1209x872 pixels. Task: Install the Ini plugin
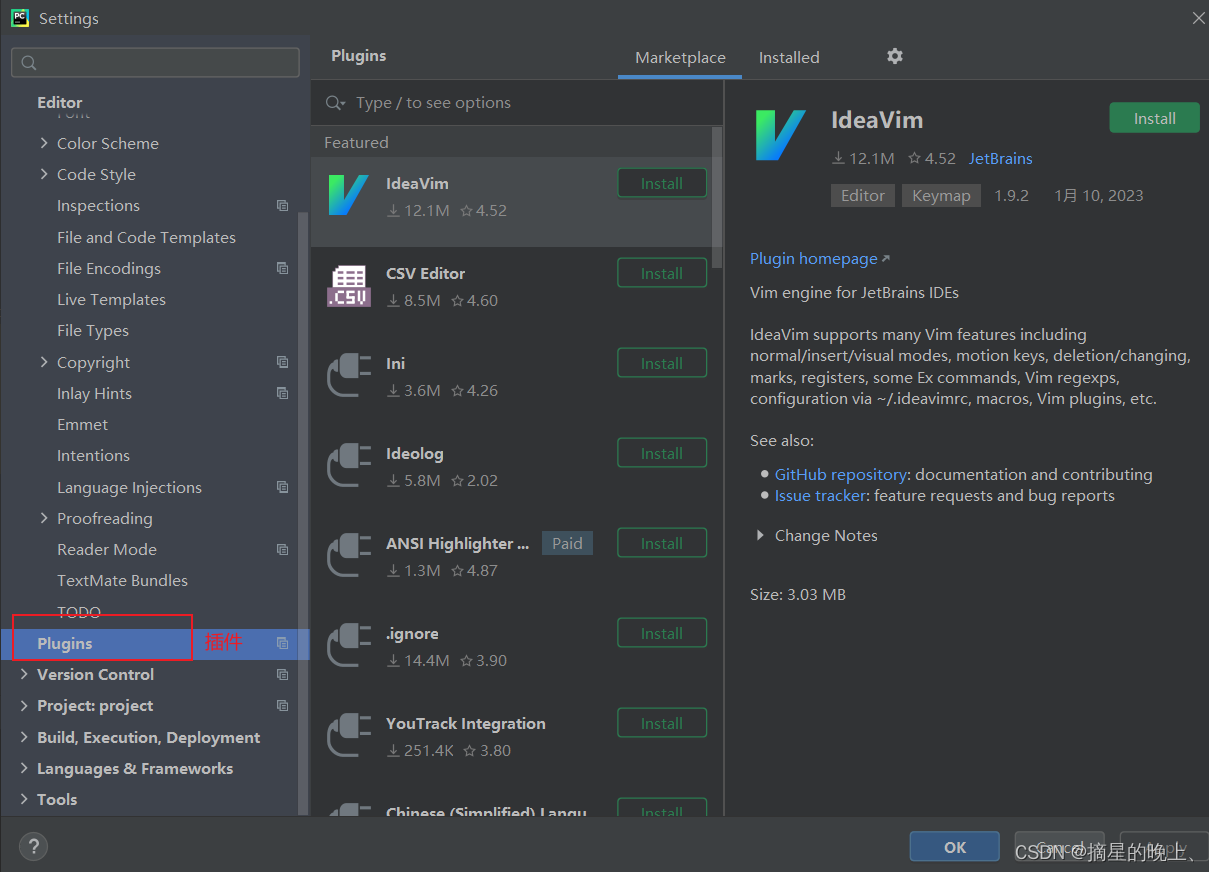point(662,363)
